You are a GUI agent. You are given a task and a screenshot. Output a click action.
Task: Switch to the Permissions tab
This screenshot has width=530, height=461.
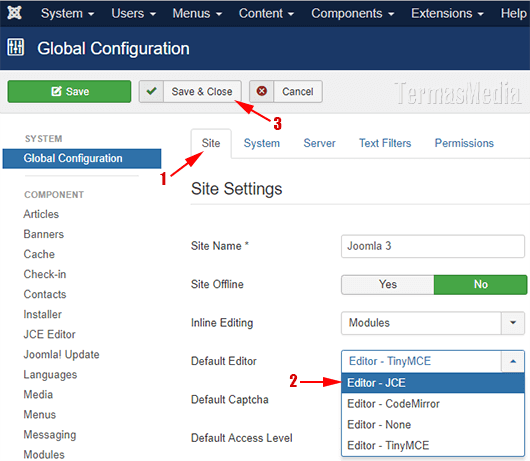tap(464, 143)
